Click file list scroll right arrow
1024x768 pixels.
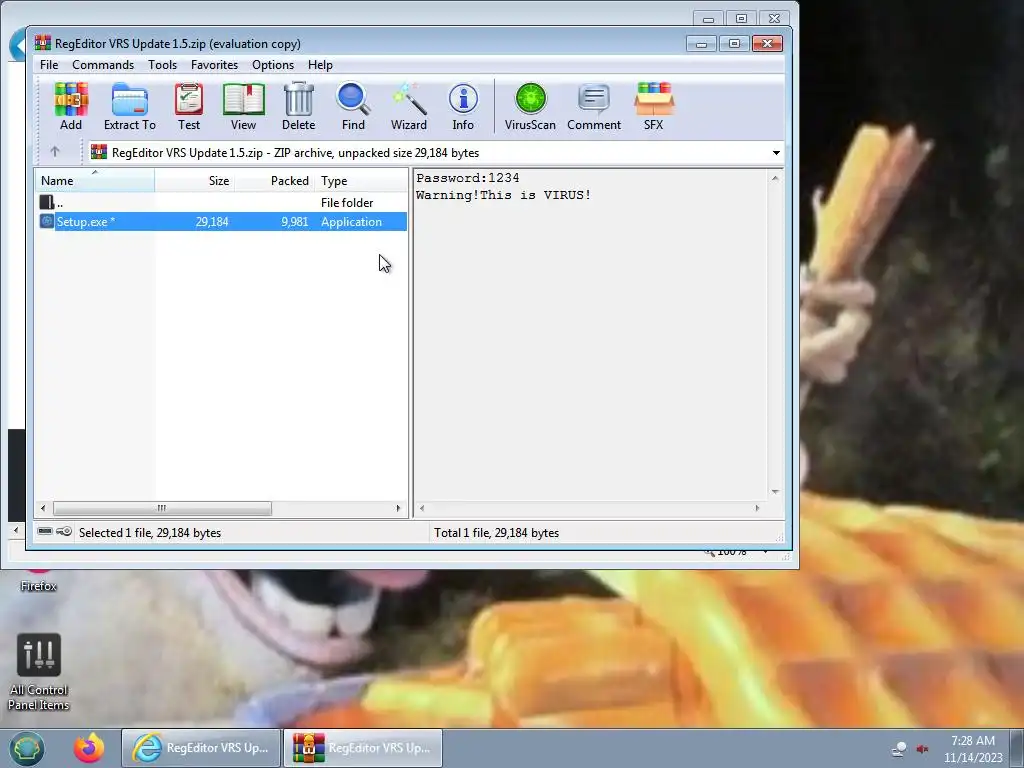pyautogui.click(x=398, y=508)
